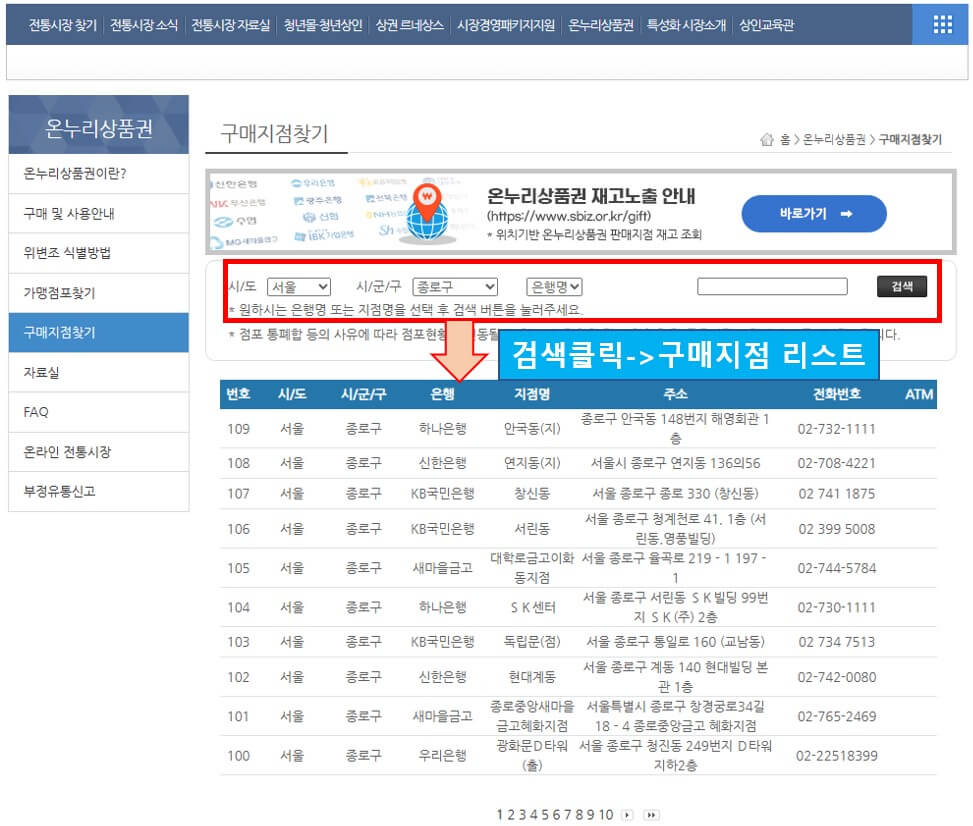Open 특성화 시장소개 menu
Viewport: 973px width, 826px height.
tap(686, 25)
